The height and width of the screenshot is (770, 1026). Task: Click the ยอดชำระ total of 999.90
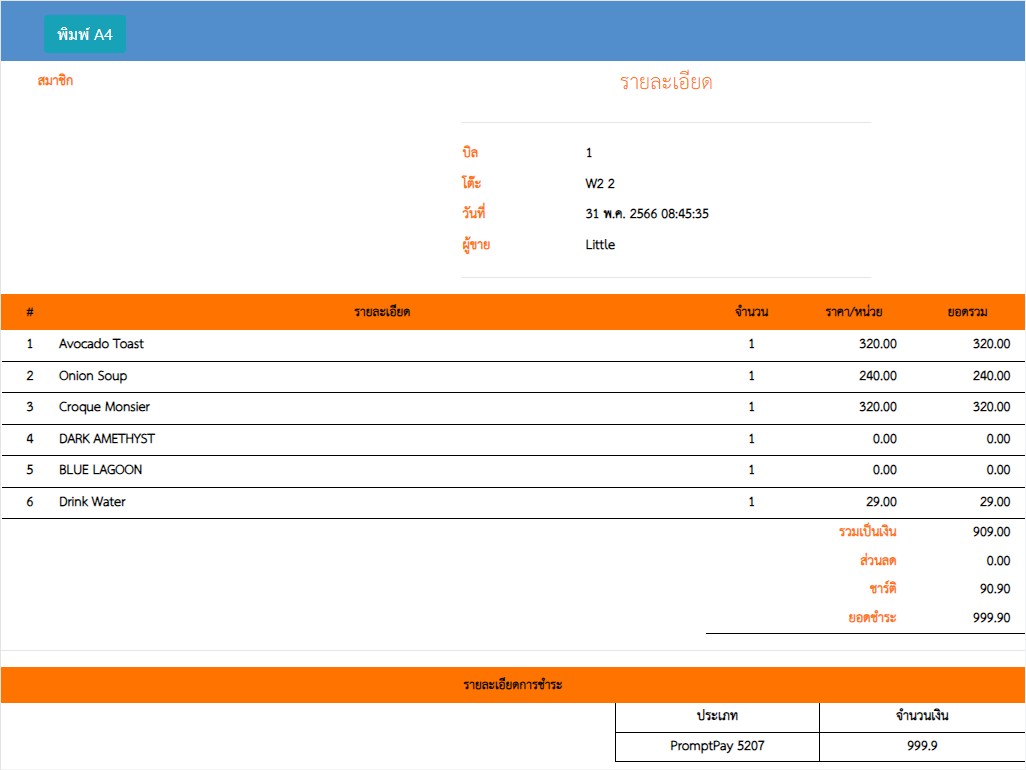click(991, 618)
